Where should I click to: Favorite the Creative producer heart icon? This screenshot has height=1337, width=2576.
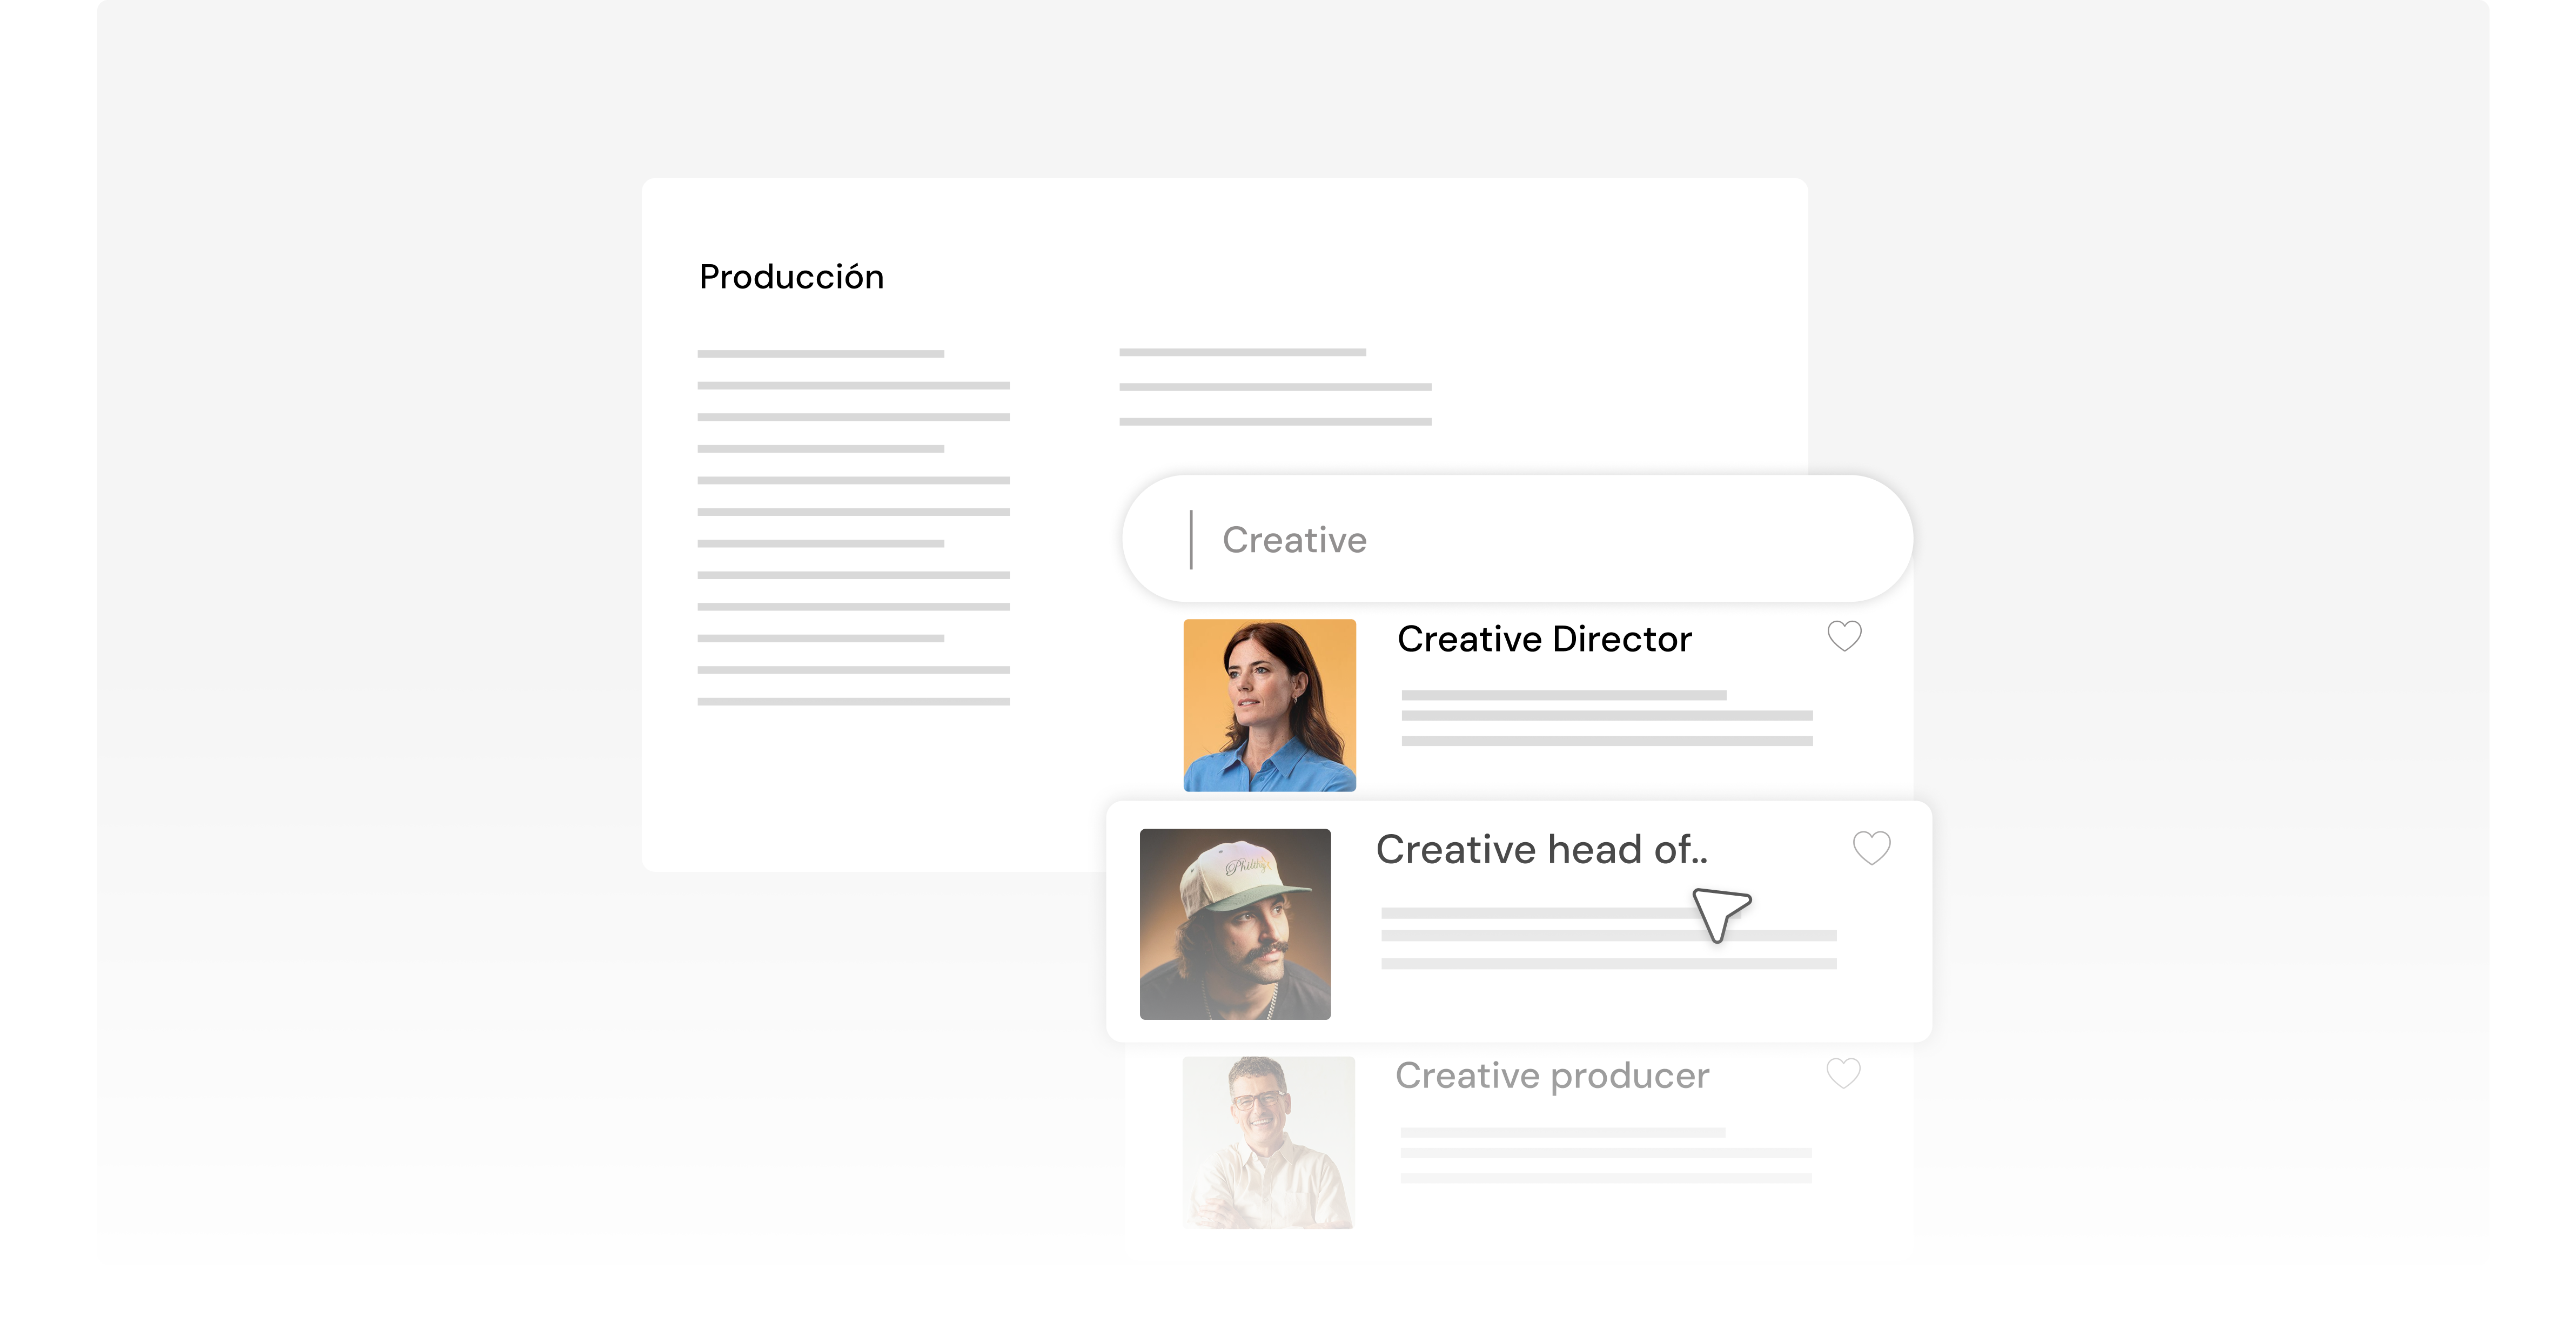click(x=1843, y=1073)
